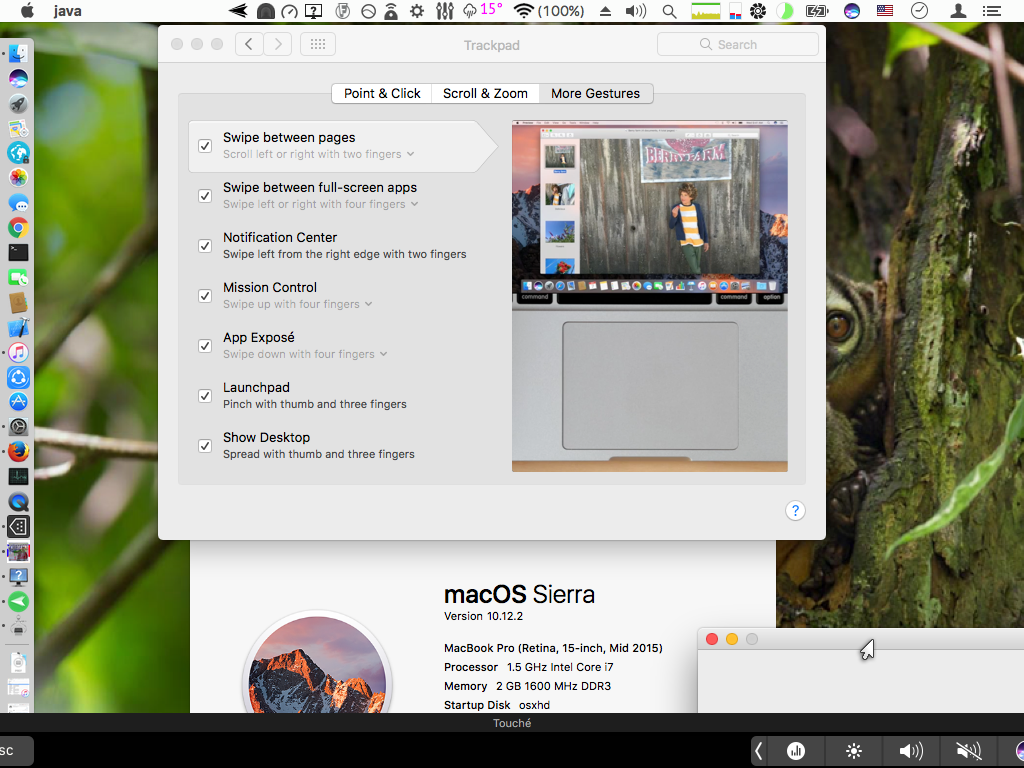Viewport: 1024px width, 768px height.
Task: Open Show All preferences grid icon
Action: [x=317, y=44]
